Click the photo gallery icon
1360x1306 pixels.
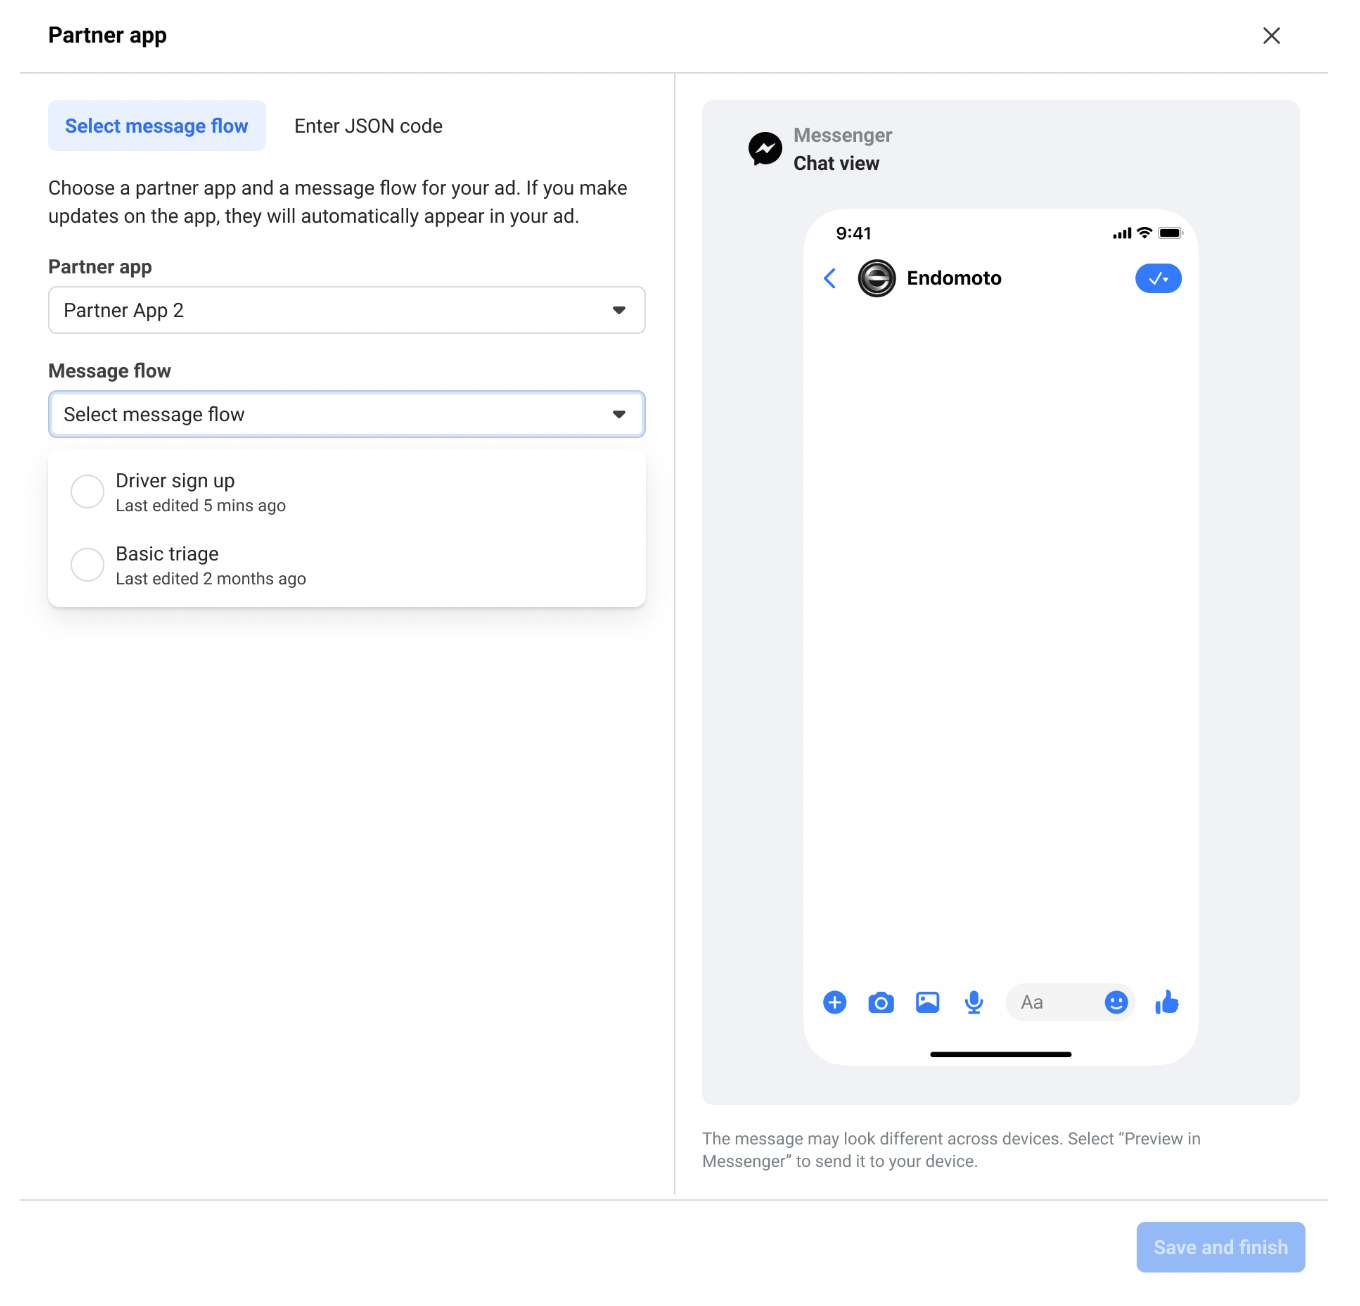point(928,1002)
